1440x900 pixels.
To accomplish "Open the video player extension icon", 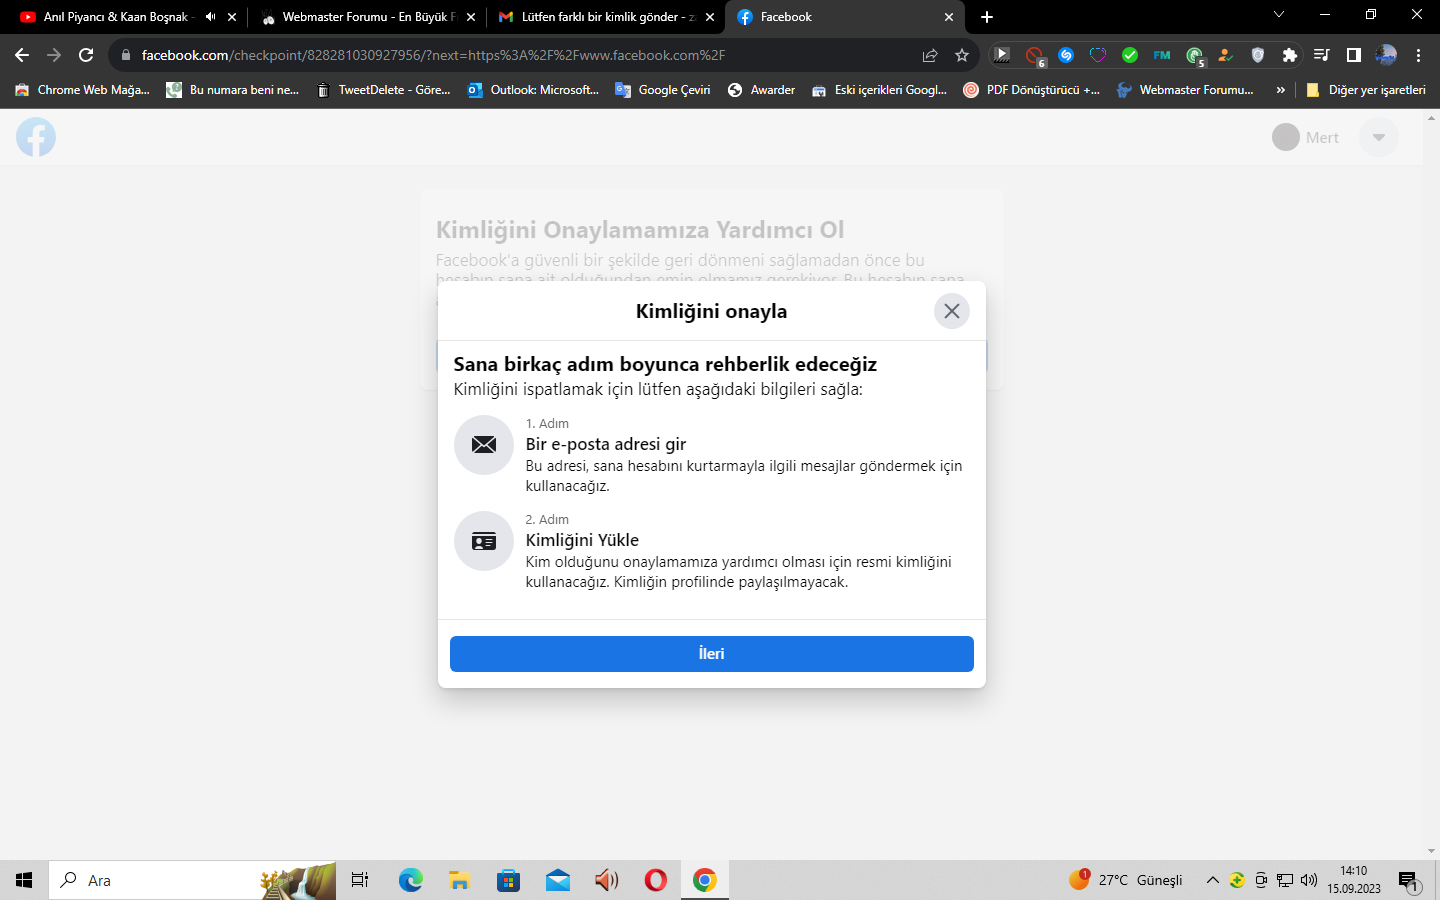I will coord(1002,55).
